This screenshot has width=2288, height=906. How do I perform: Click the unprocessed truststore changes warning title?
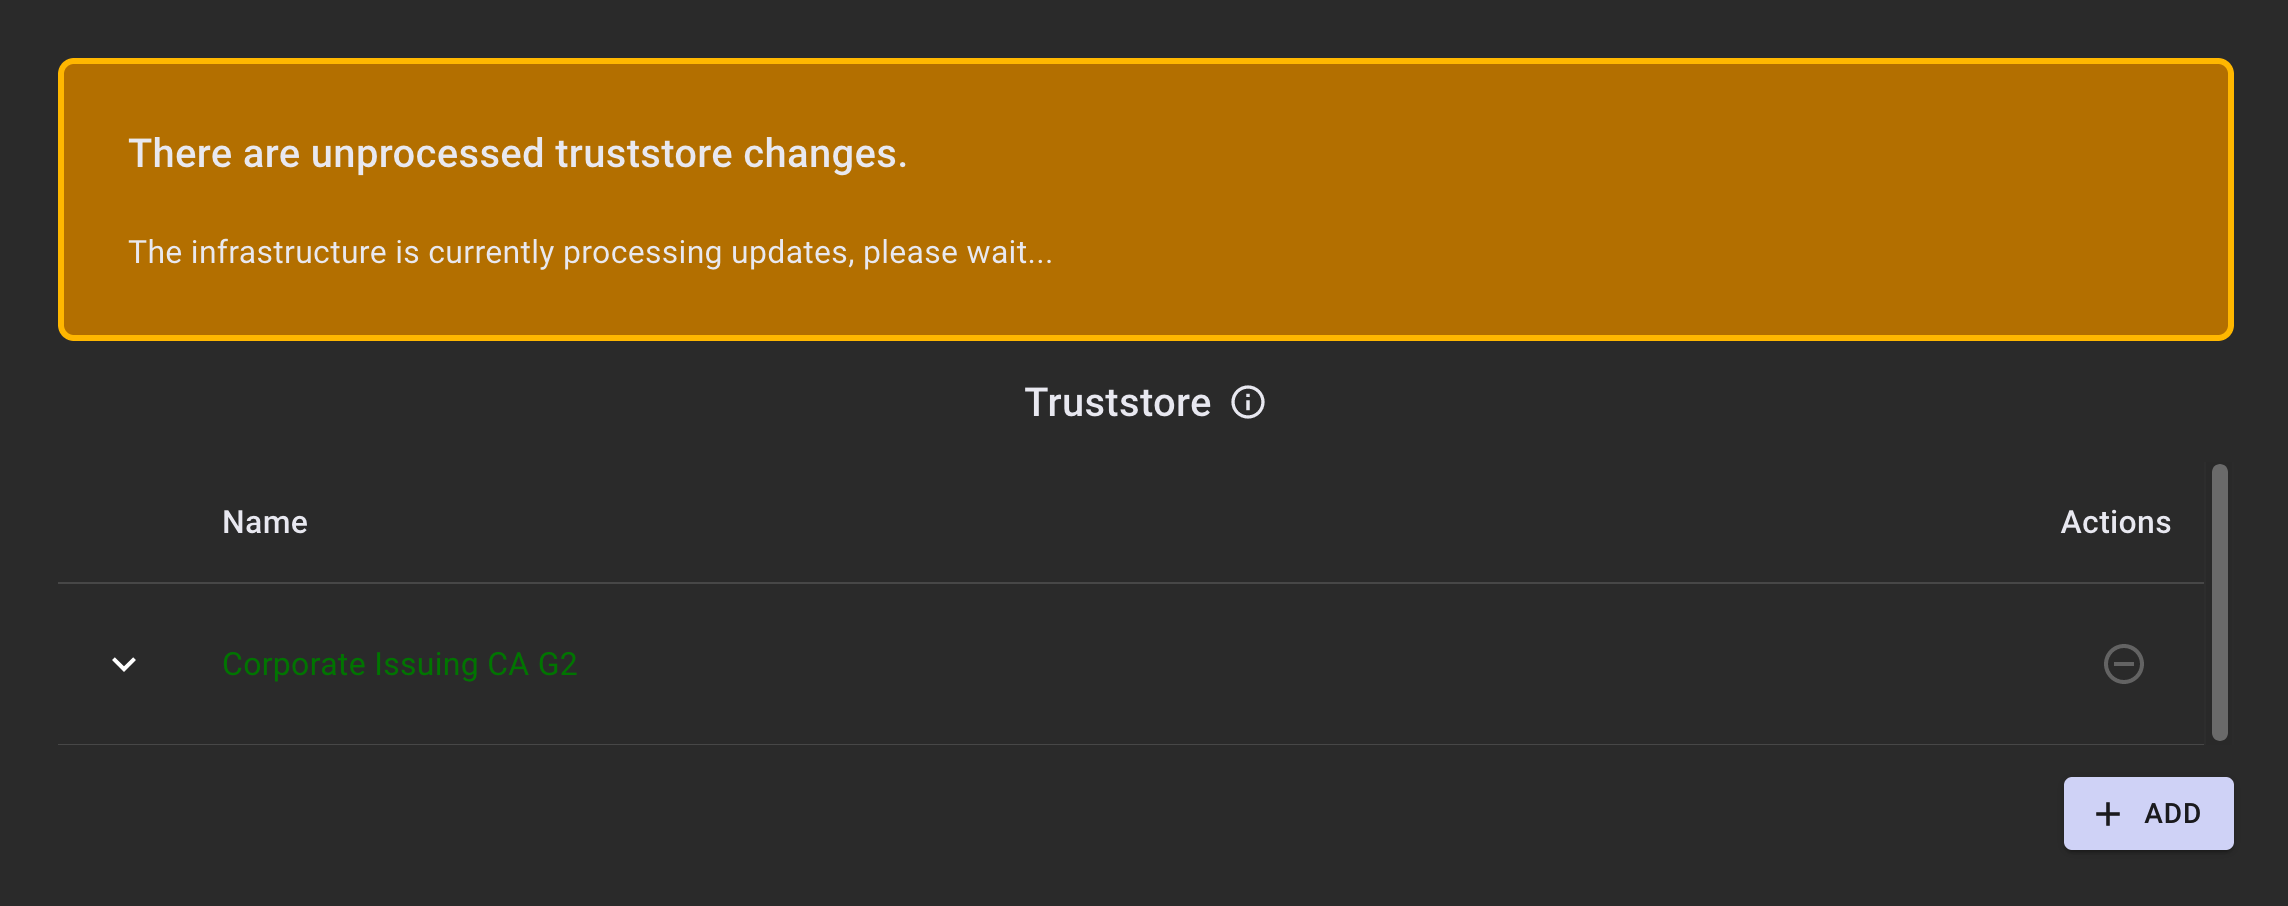(517, 154)
